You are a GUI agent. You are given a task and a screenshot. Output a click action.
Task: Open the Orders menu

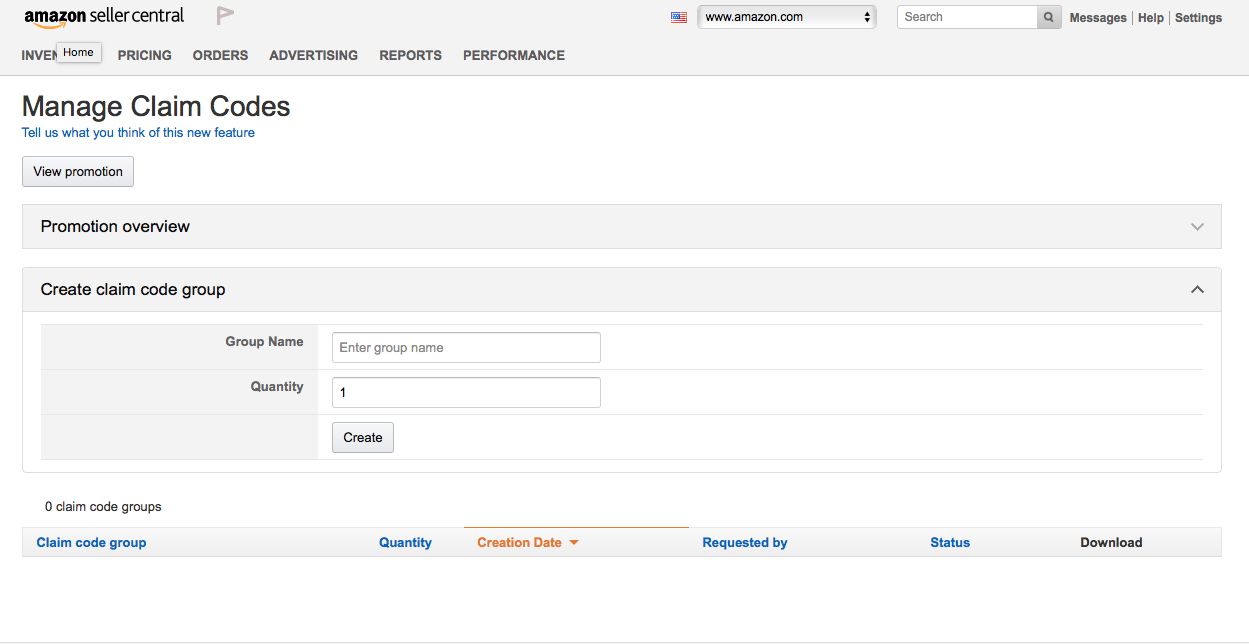click(220, 56)
